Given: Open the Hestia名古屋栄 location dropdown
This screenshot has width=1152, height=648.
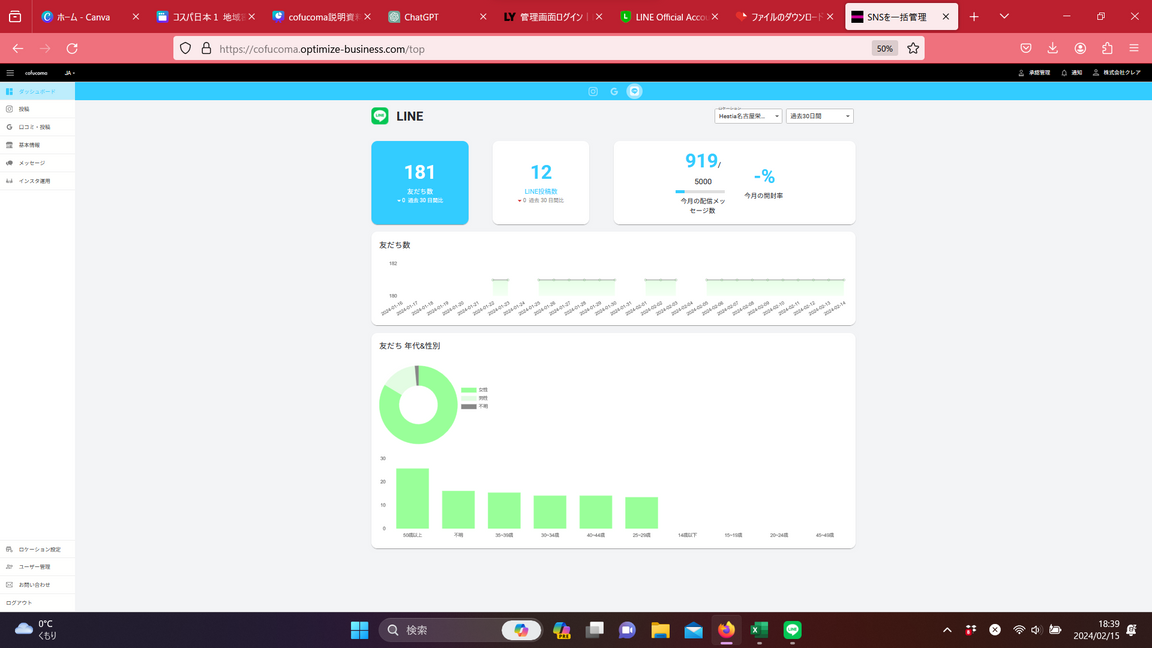Looking at the screenshot, I should point(748,116).
